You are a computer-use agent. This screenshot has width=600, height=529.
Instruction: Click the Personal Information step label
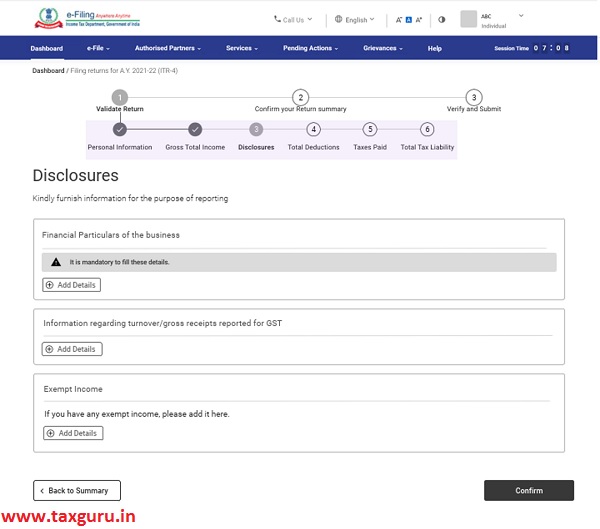click(x=120, y=147)
